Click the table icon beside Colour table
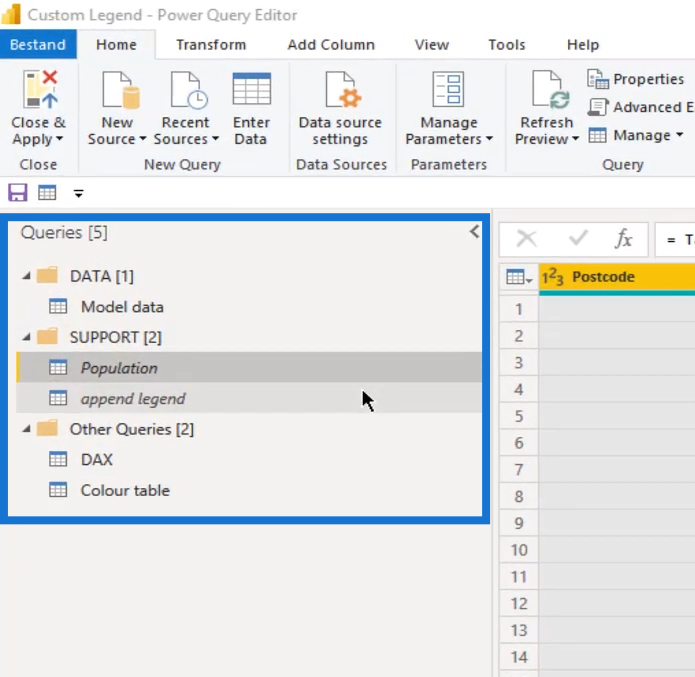Image resolution: width=695 pixels, height=677 pixels. point(58,490)
